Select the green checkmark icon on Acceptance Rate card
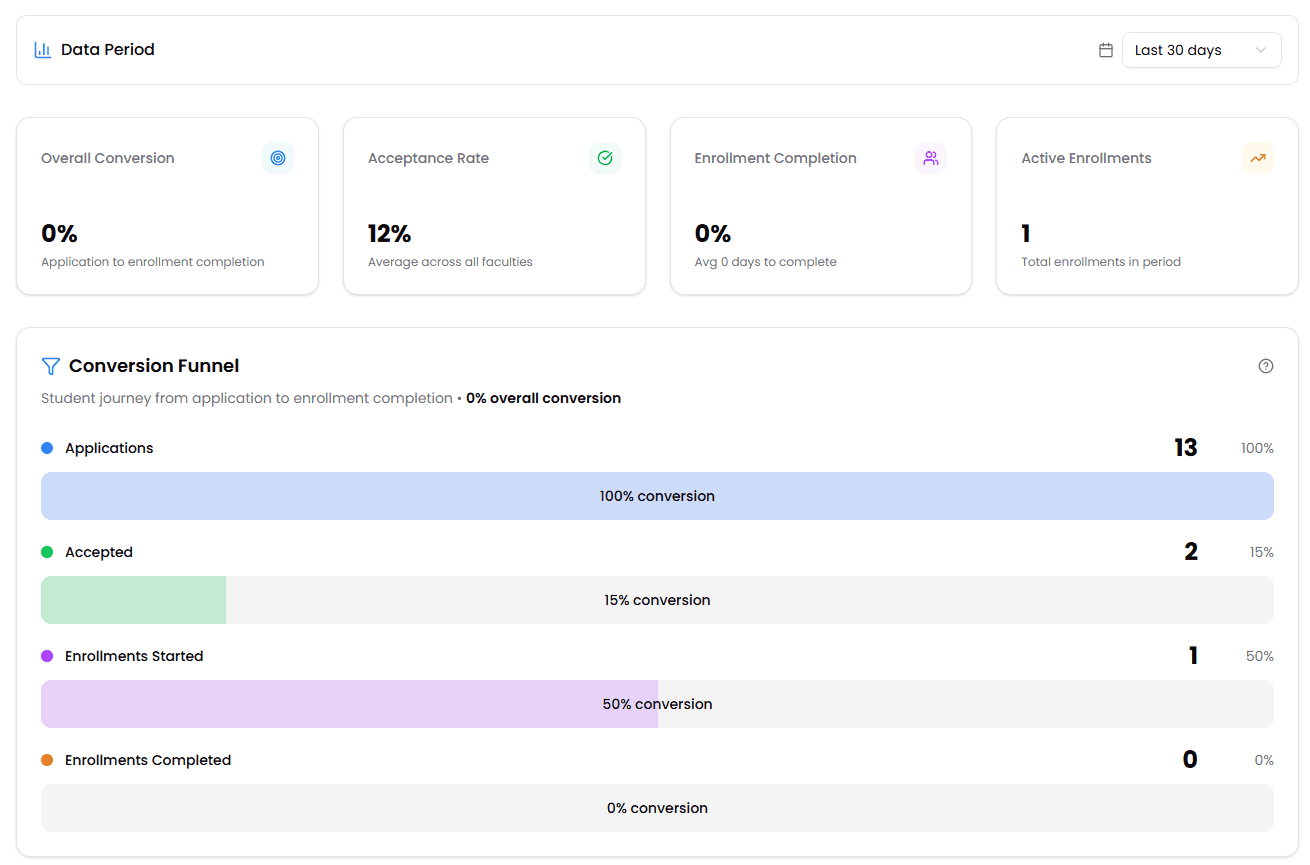Viewport: 1310px width, 865px height. (604, 158)
